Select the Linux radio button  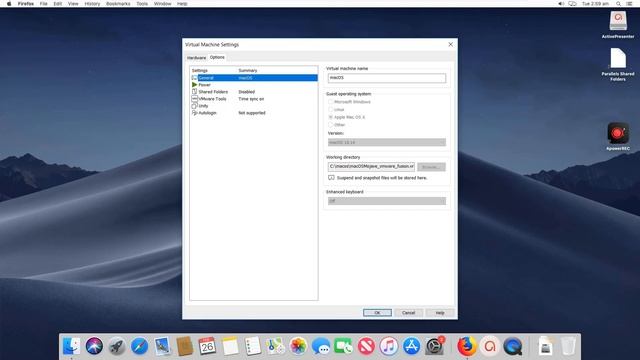pos(331,109)
